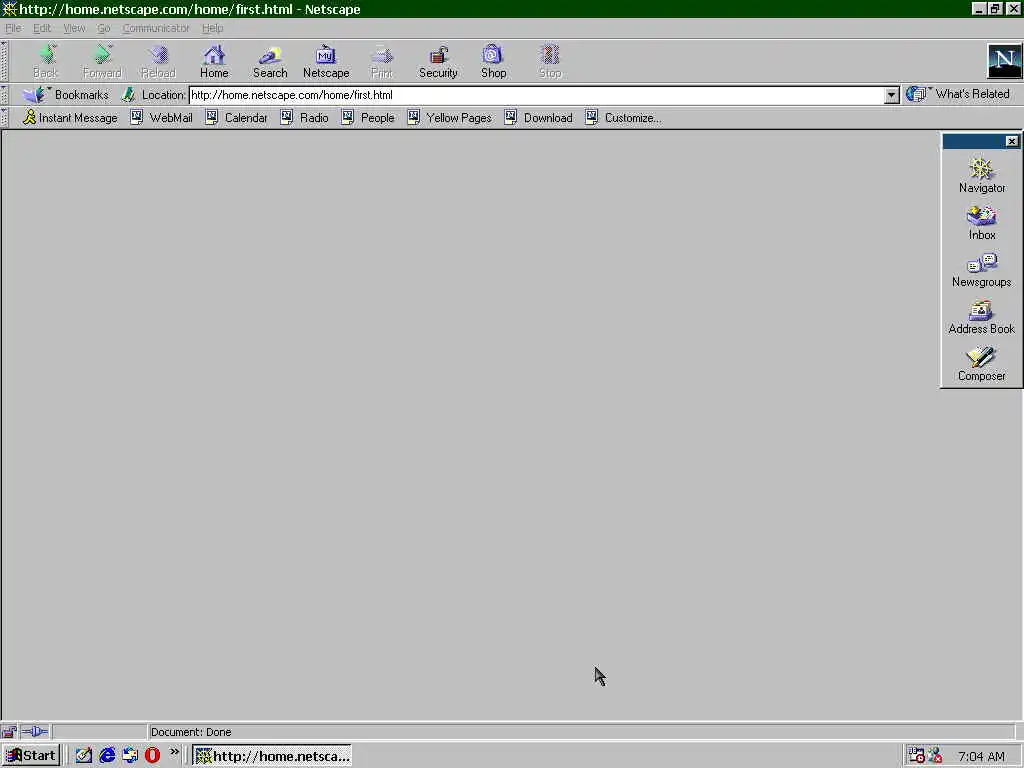The image size is (1024, 768).
Task: Open the View menu
Action: 74,28
